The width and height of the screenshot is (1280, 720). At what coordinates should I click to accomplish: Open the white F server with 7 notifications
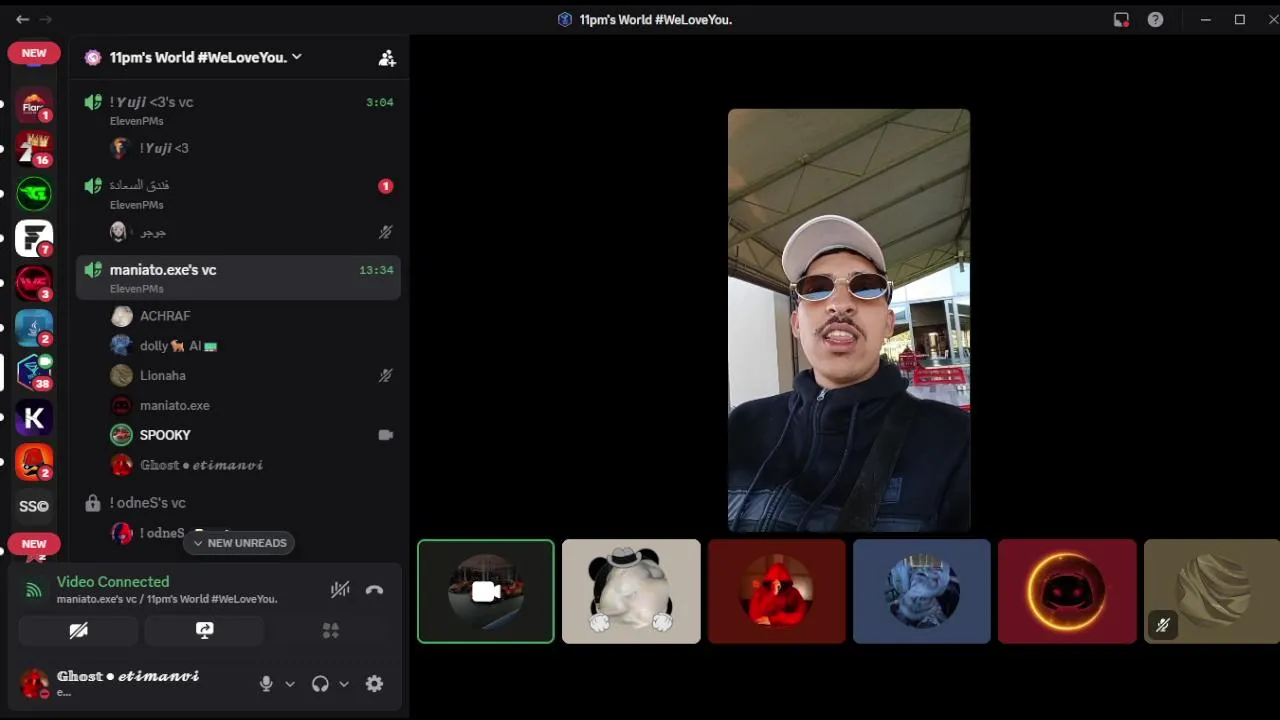click(34, 238)
